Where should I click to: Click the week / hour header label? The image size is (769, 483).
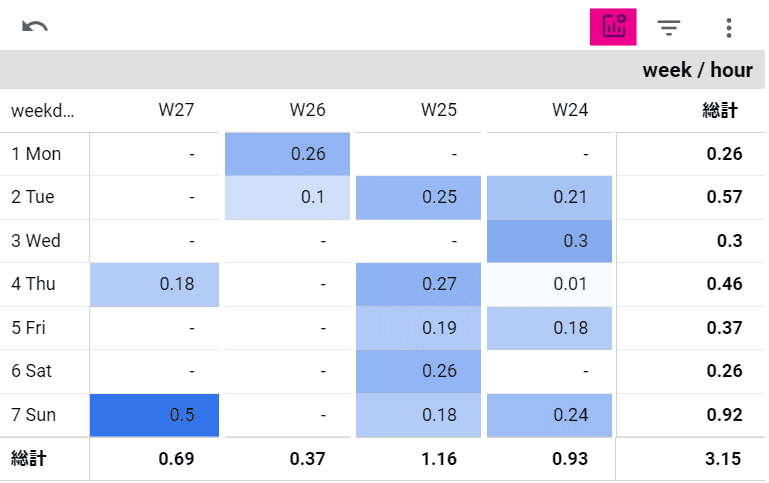tap(697, 70)
